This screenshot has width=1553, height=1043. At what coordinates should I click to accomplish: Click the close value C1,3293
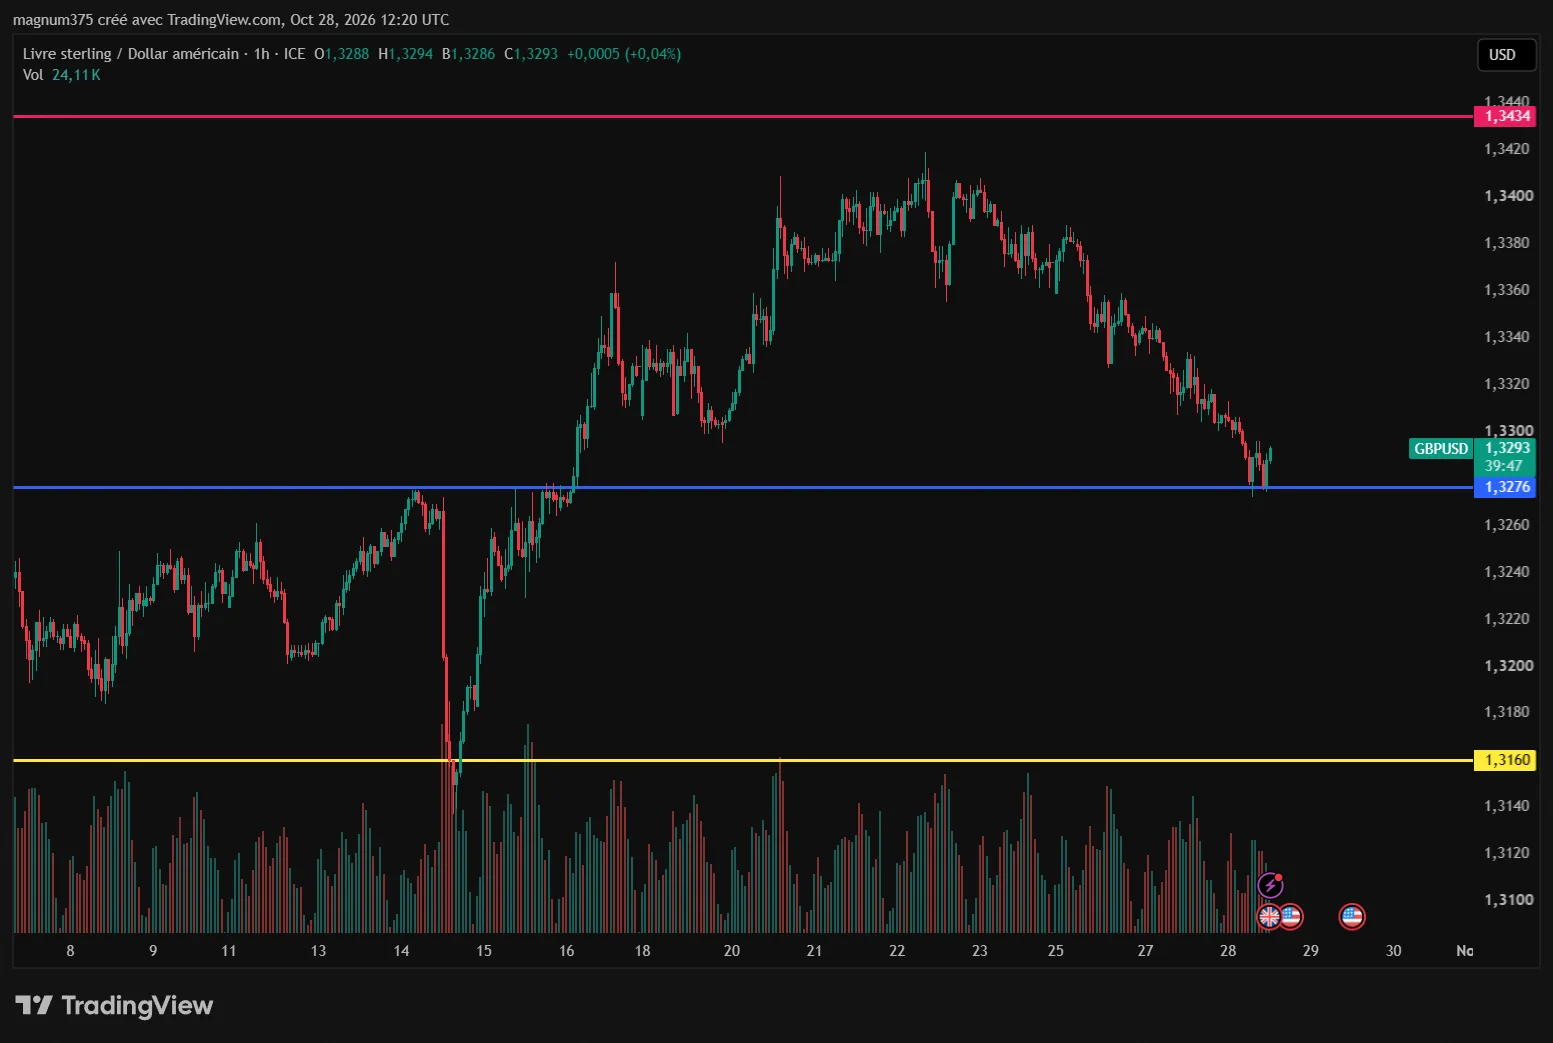(x=531, y=54)
